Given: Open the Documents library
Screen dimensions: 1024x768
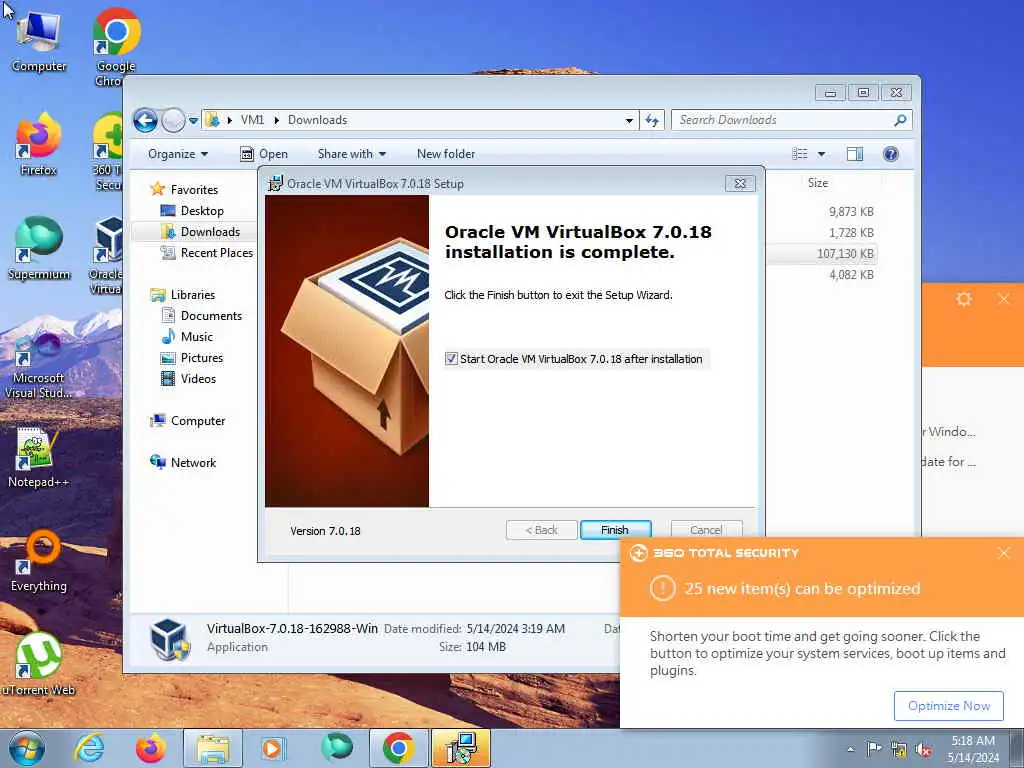Looking at the screenshot, I should pyautogui.click(x=211, y=315).
